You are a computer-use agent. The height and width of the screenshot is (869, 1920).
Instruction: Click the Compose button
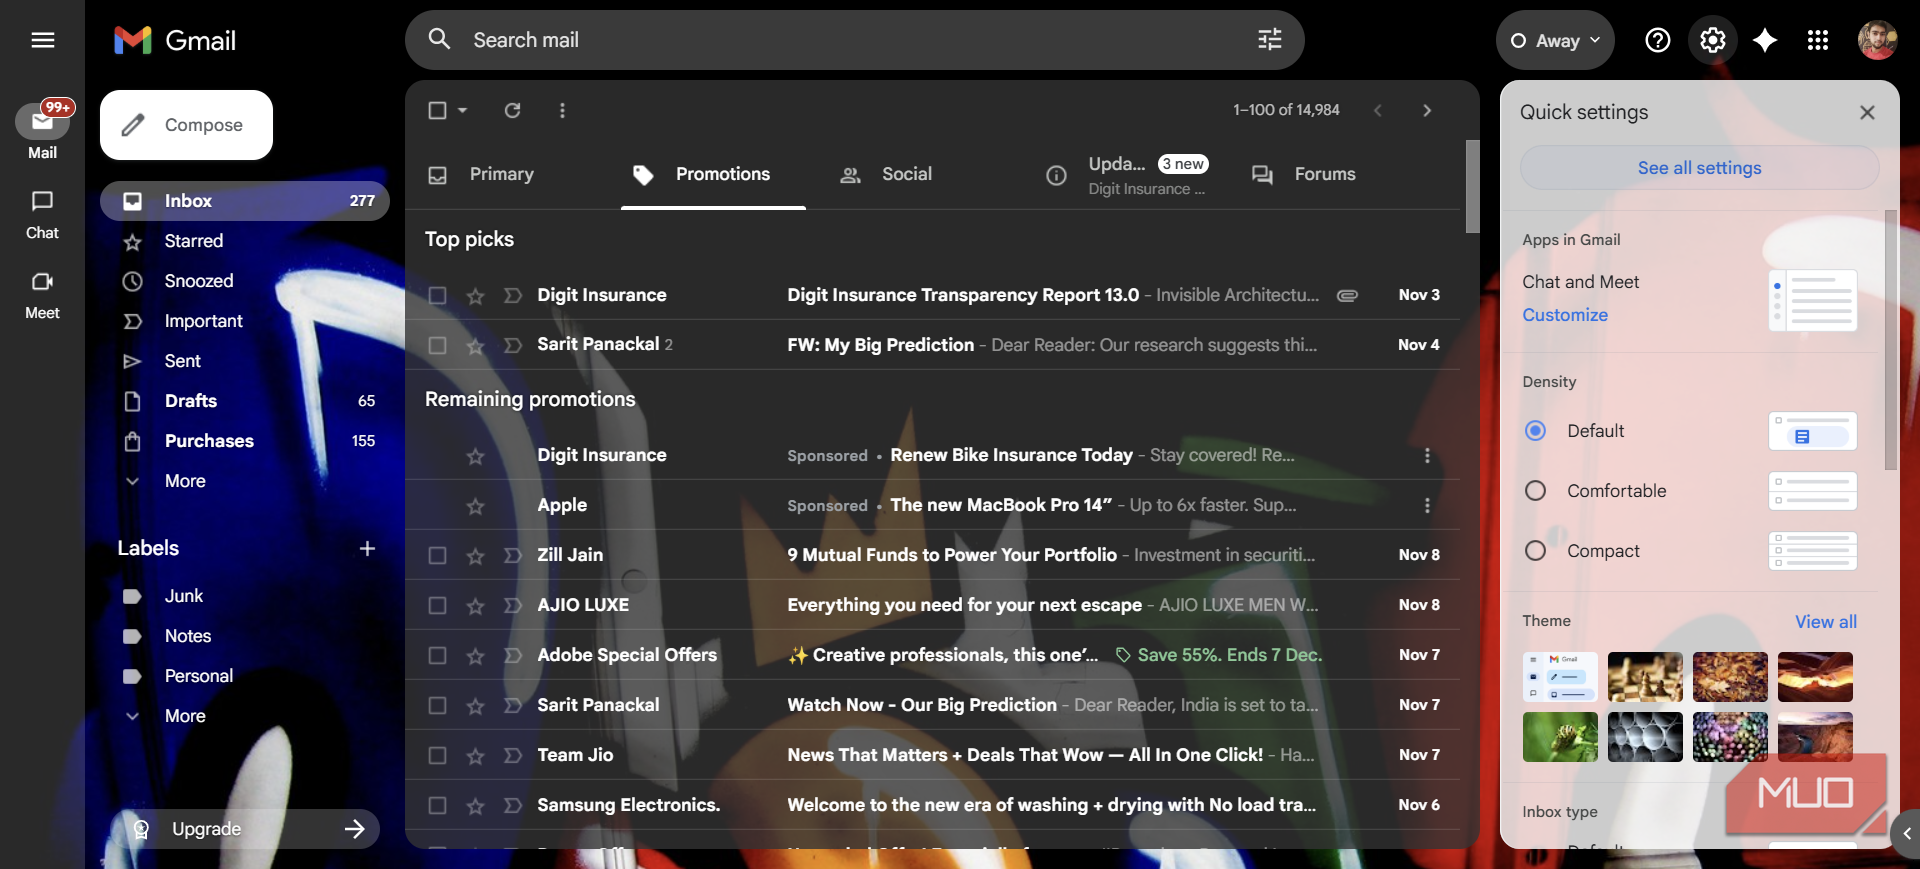(x=186, y=125)
